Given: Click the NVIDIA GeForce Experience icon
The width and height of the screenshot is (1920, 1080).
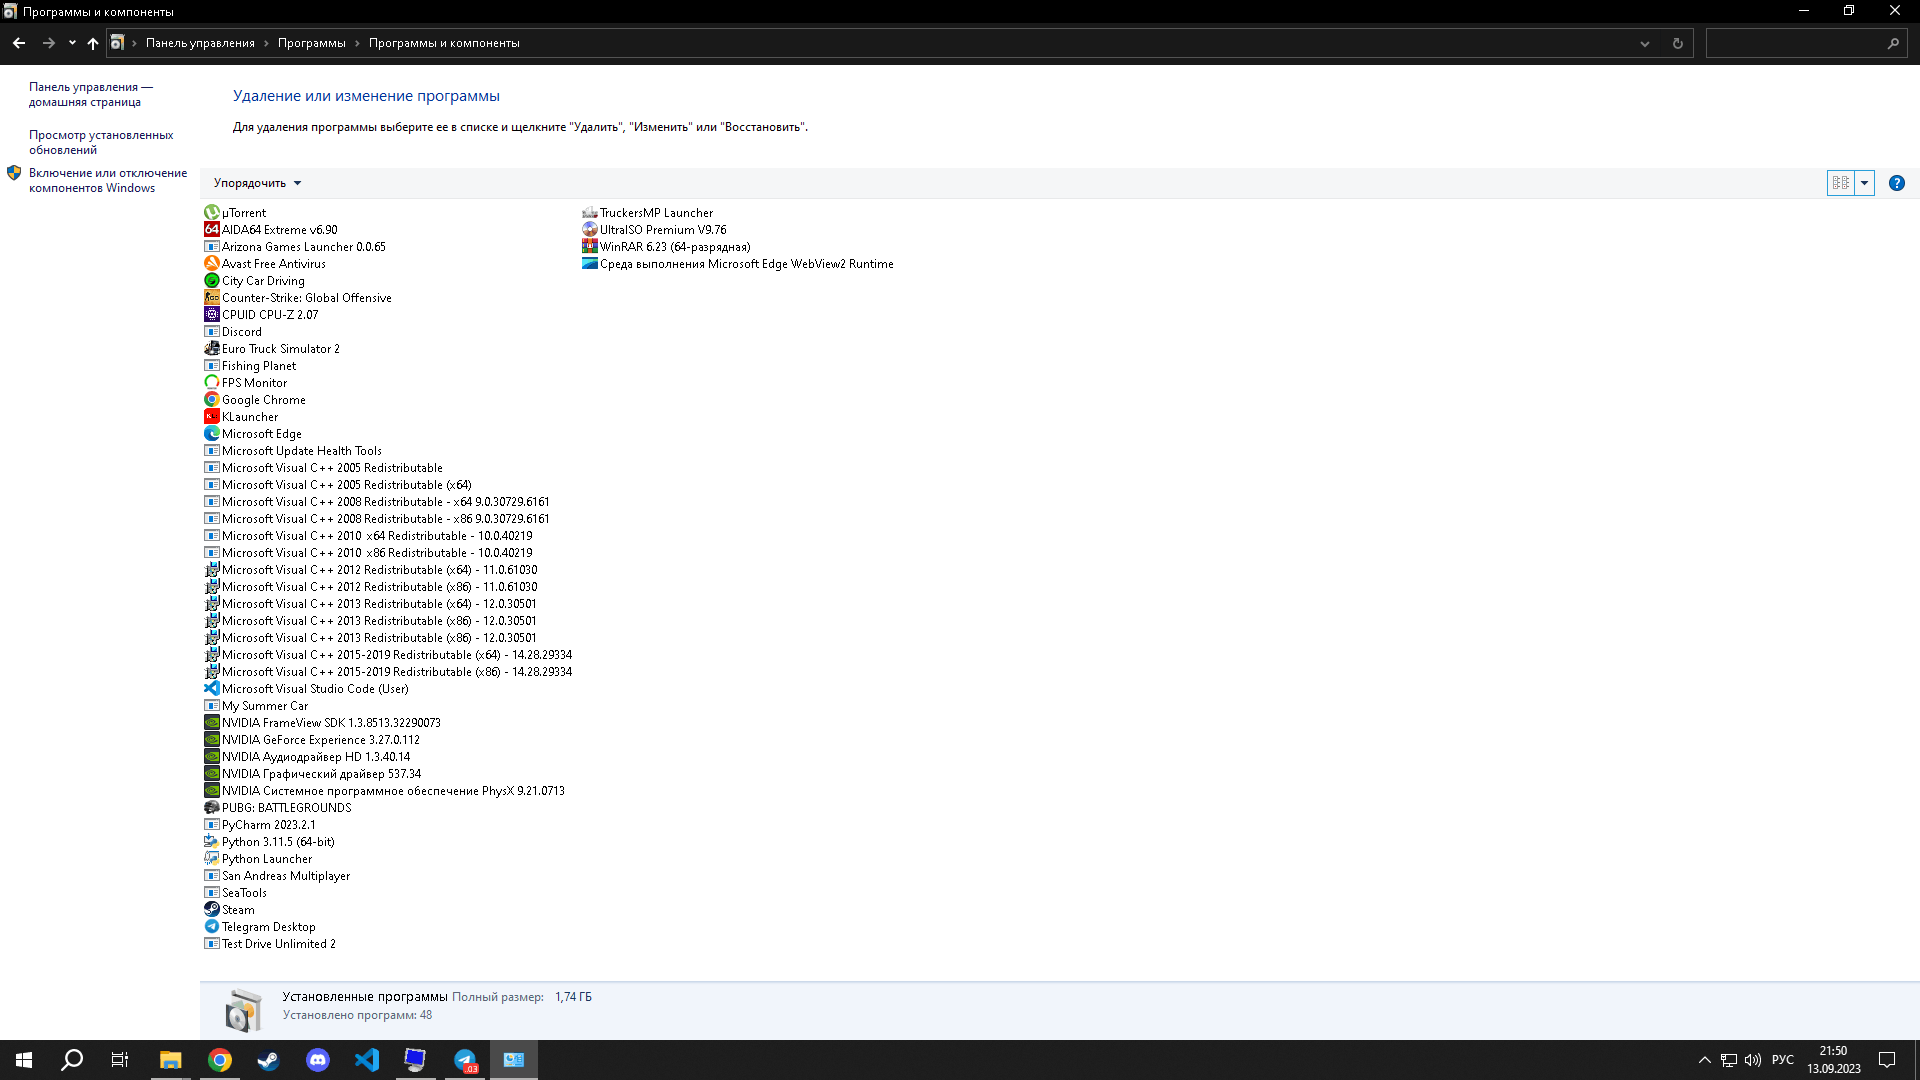Looking at the screenshot, I should pos(212,740).
